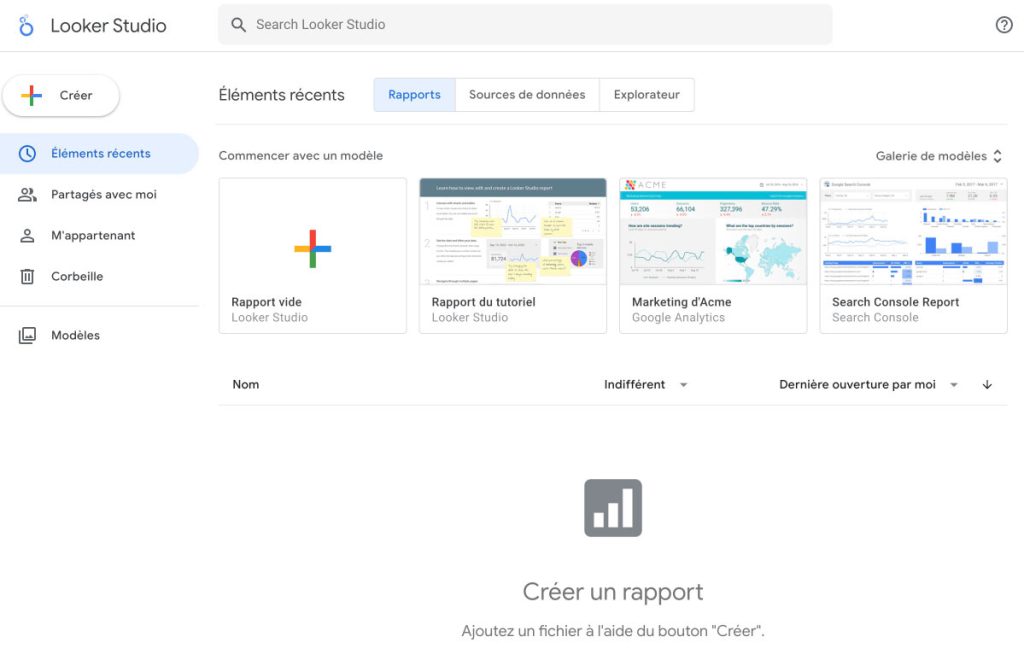Expand the Galerie de modèles chevrons

pyautogui.click(x=997, y=156)
